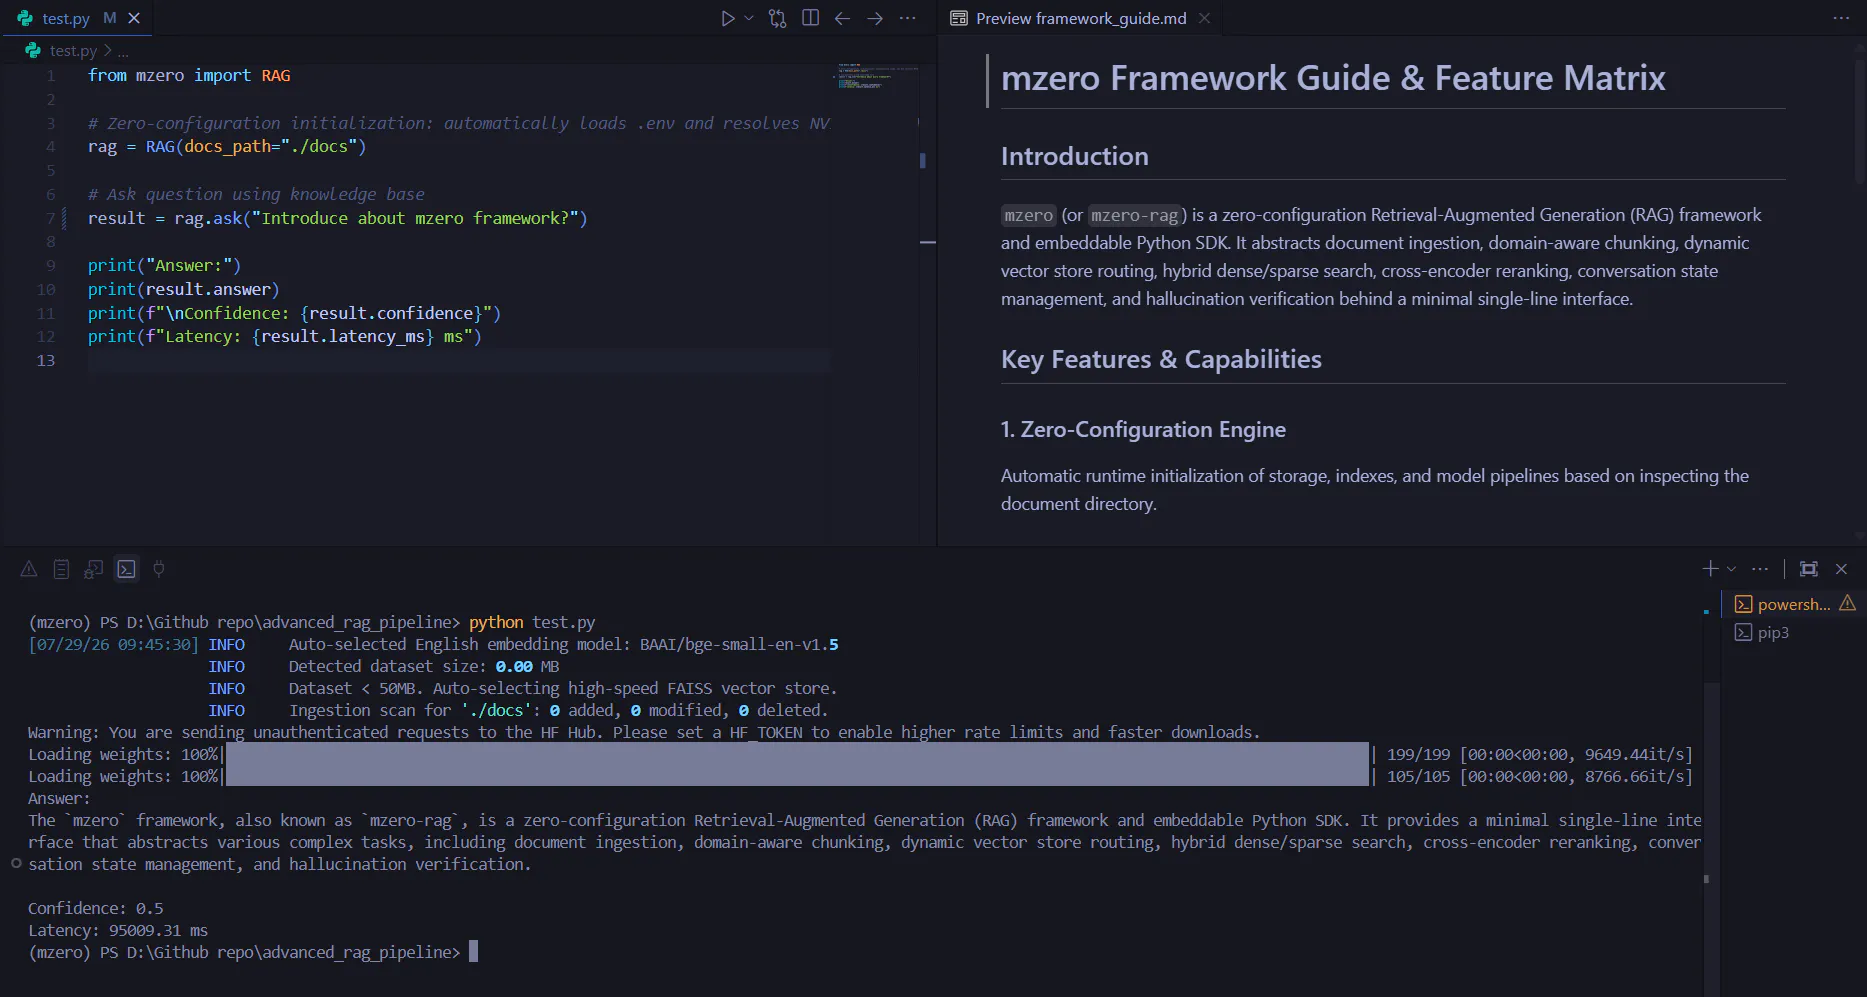The height and width of the screenshot is (997, 1867).
Task: Click the 'mzero Framework Guide & Feature Matrix' heading
Action: [1333, 78]
